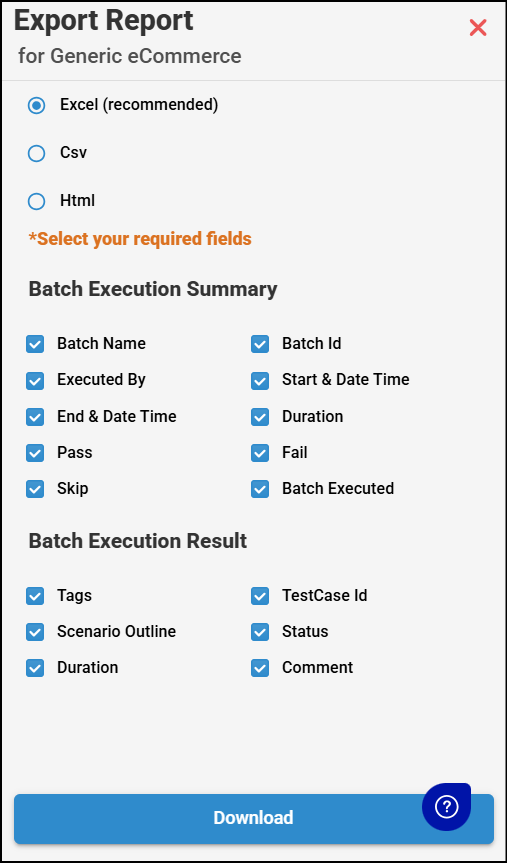This screenshot has width=507, height=863.
Task: Choose the Csv export format
Action: pyautogui.click(x=36, y=154)
